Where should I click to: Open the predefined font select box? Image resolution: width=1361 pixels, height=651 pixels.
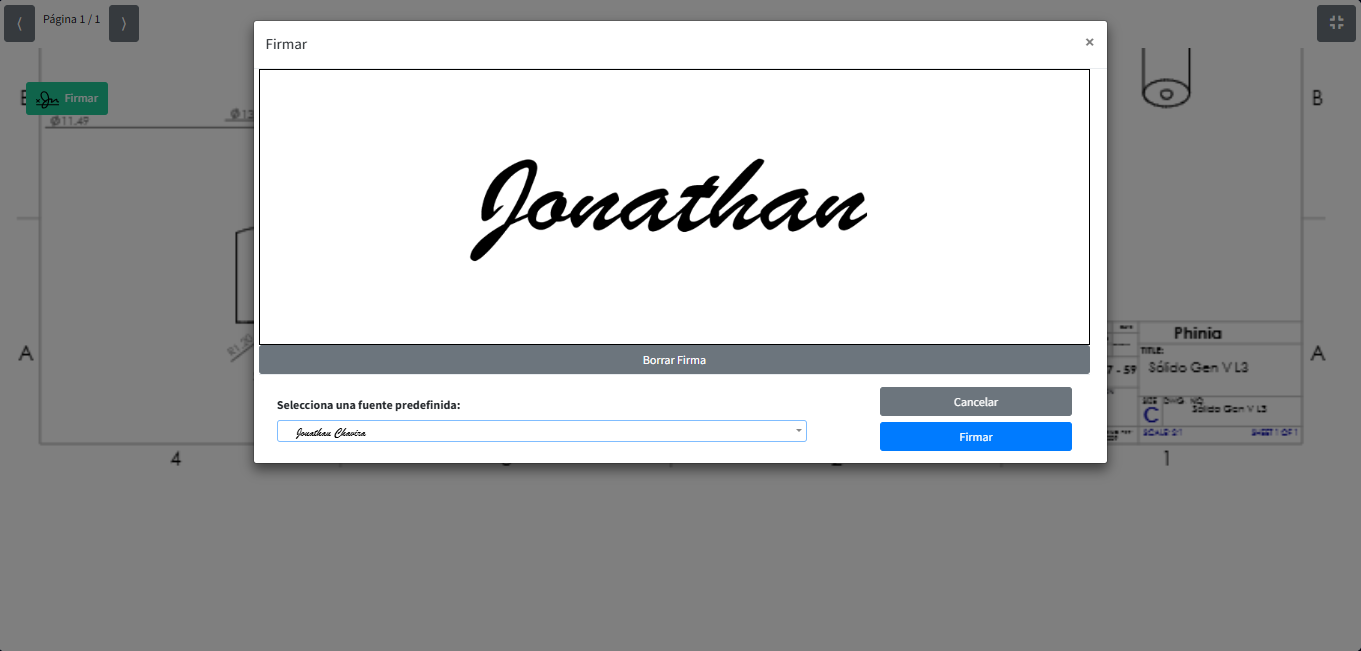click(x=540, y=431)
